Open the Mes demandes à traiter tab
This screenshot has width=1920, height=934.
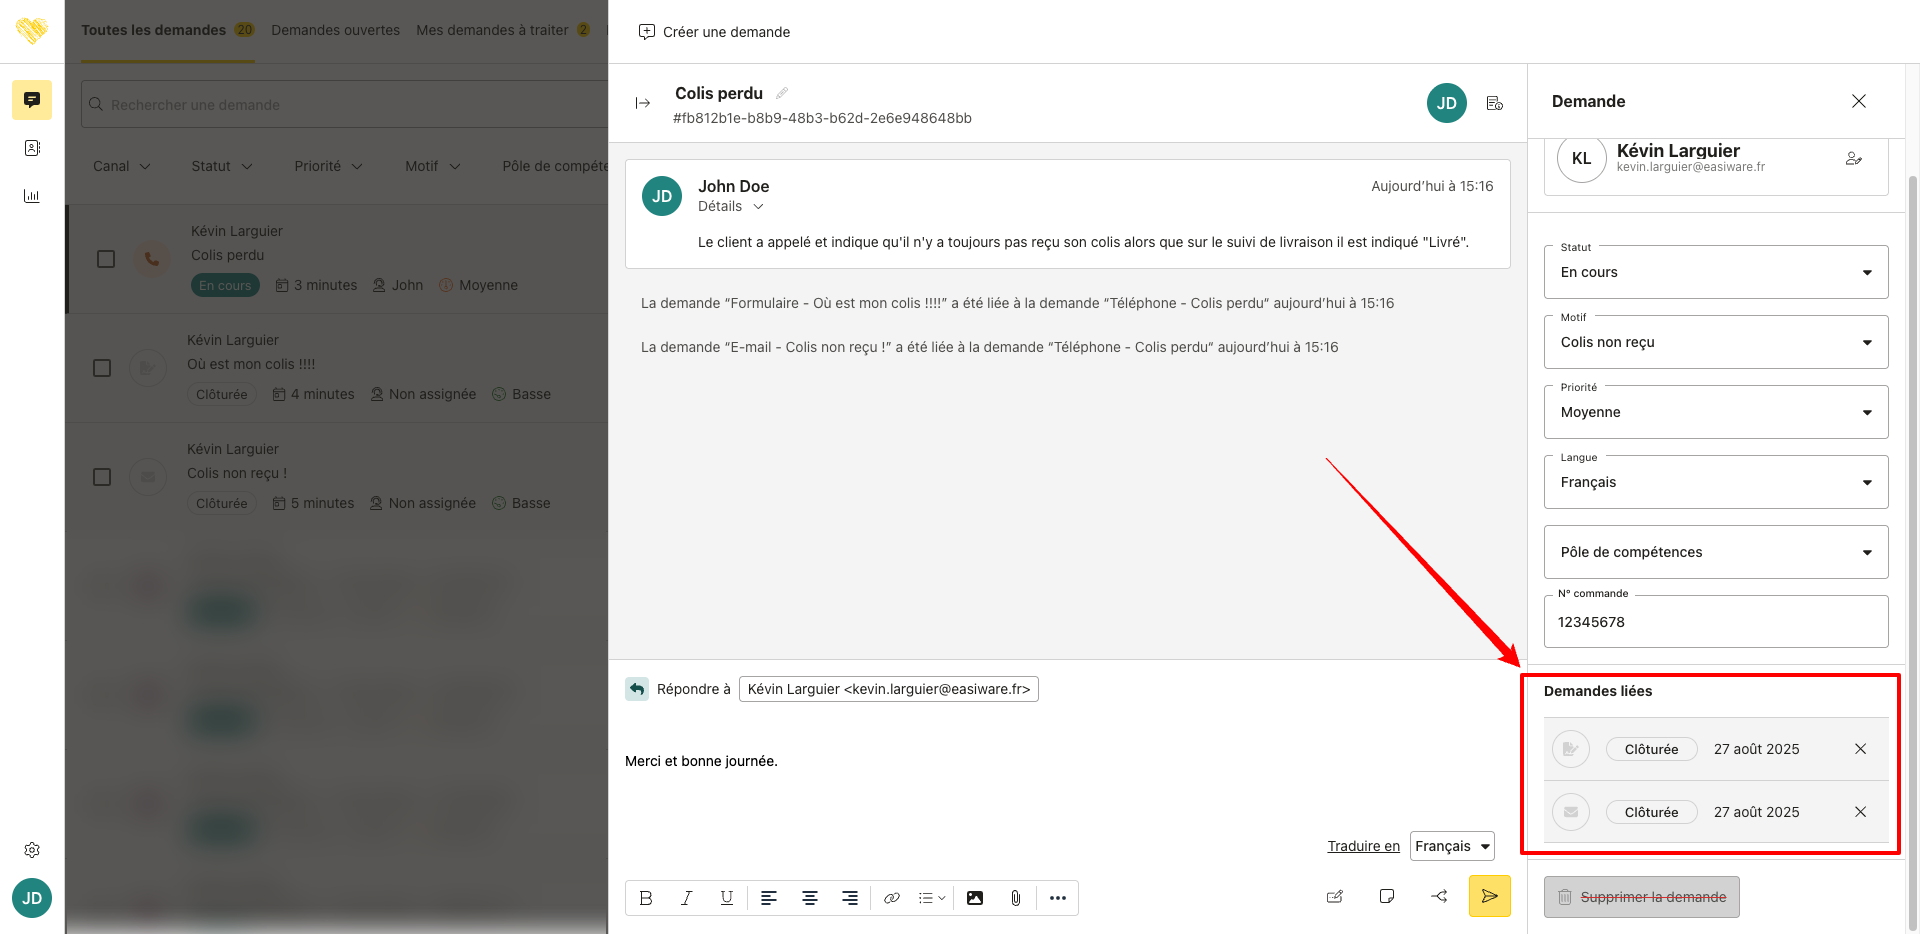492,30
